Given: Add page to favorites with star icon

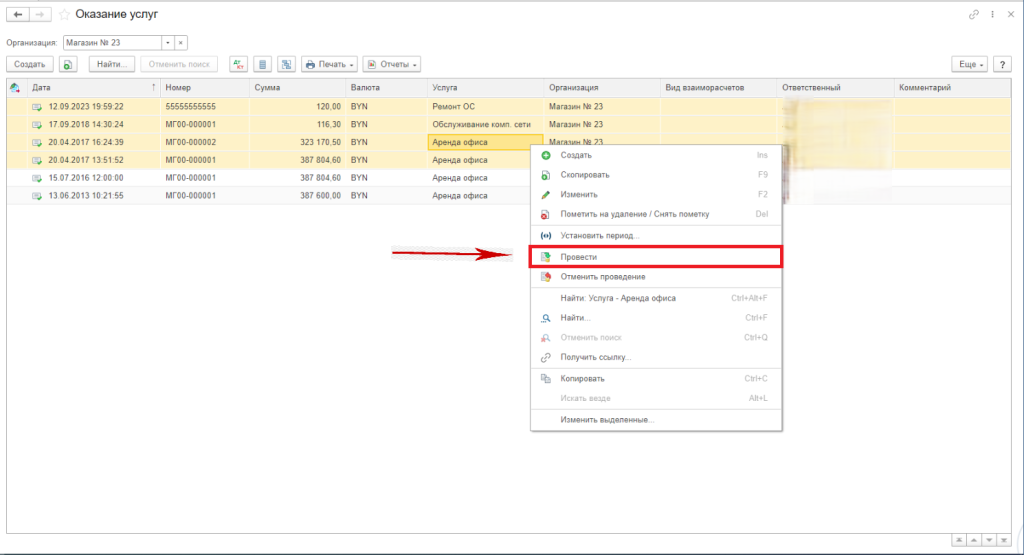Looking at the screenshot, I should coord(65,15).
